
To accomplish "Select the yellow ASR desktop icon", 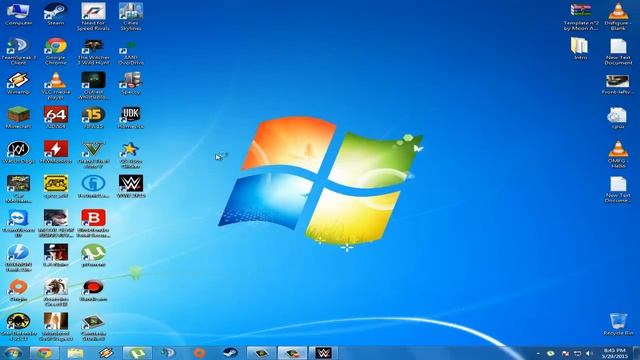I will click(56, 187).
